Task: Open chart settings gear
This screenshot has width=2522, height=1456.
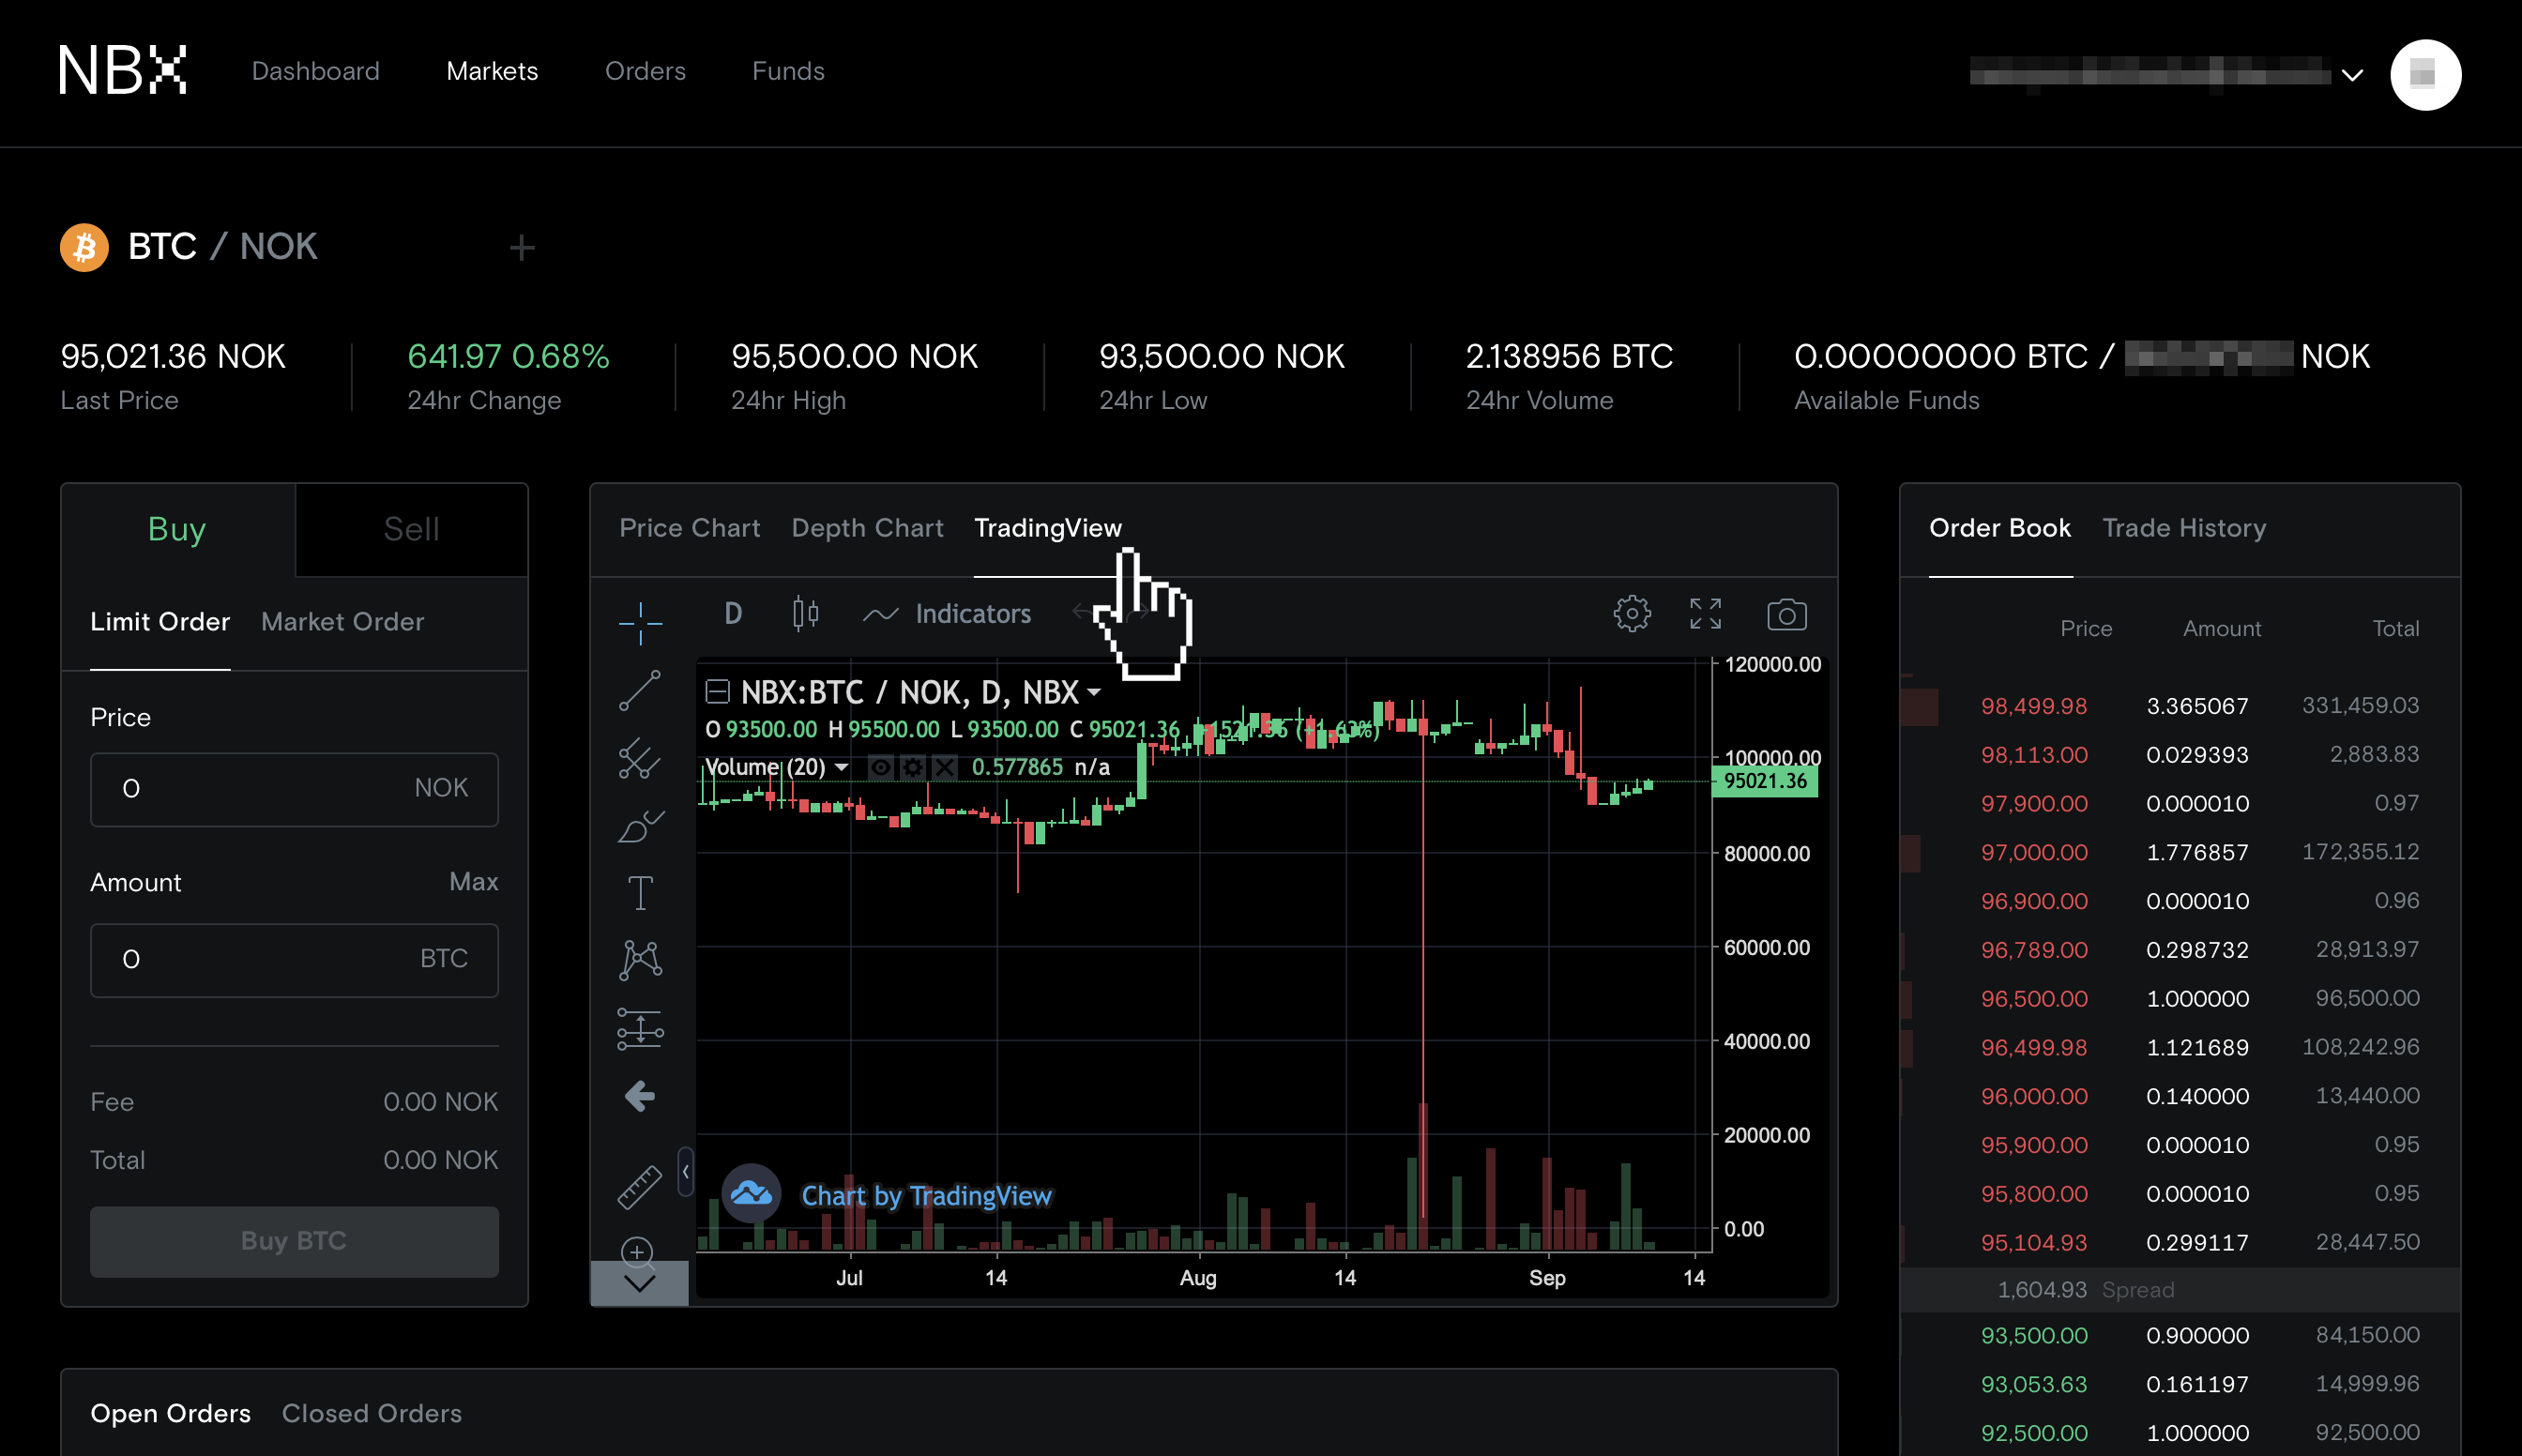Action: [1631, 614]
